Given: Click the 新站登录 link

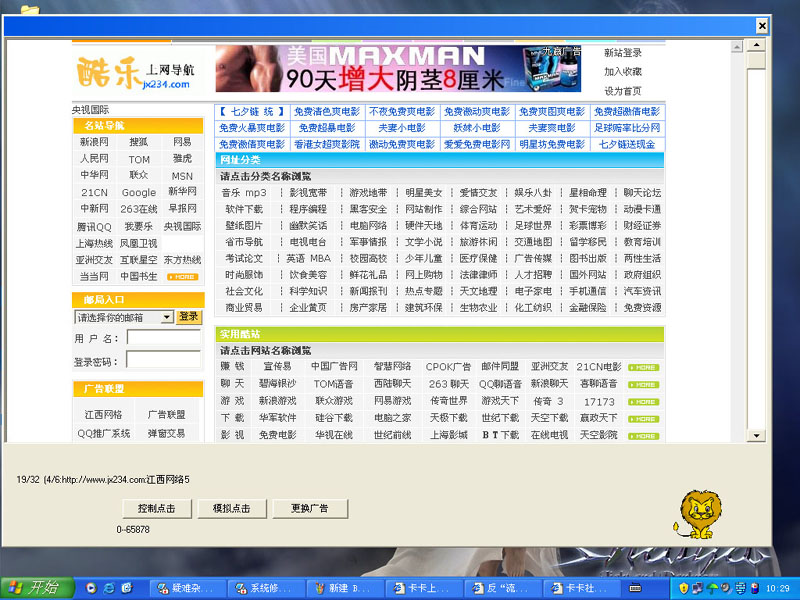Looking at the screenshot, I should coord(623,53).
